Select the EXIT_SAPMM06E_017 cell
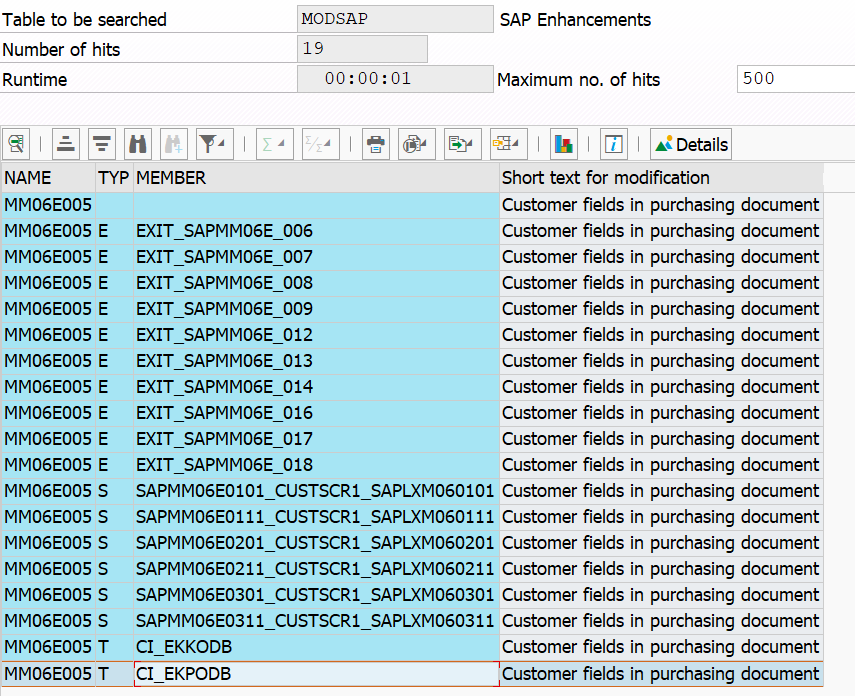The image size is (855, 696). [x=316, y=439]
